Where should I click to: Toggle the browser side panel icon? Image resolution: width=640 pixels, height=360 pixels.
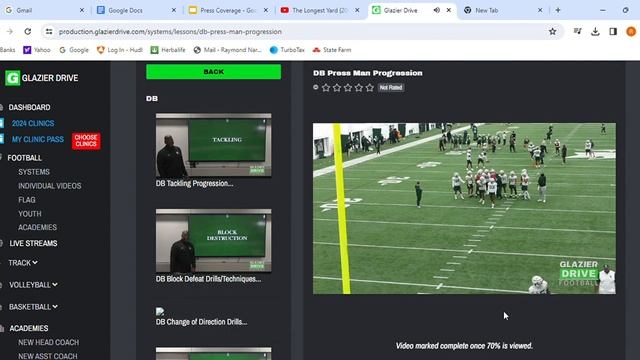point(613,31)
